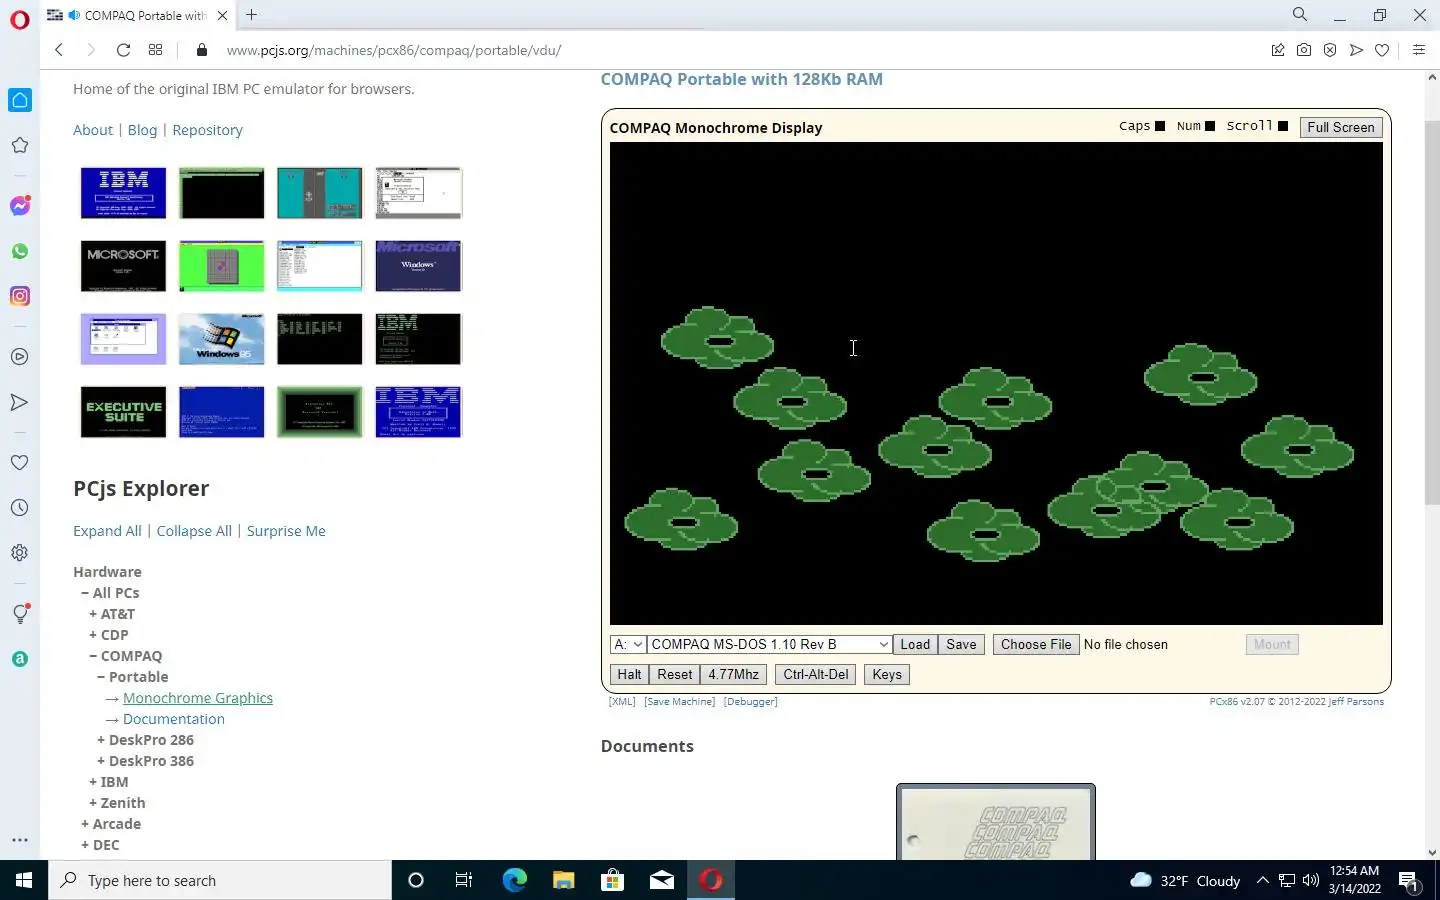This screenshot has width=1440, height=900.
Task: Click Choose File button
Action: [1036, 644]
